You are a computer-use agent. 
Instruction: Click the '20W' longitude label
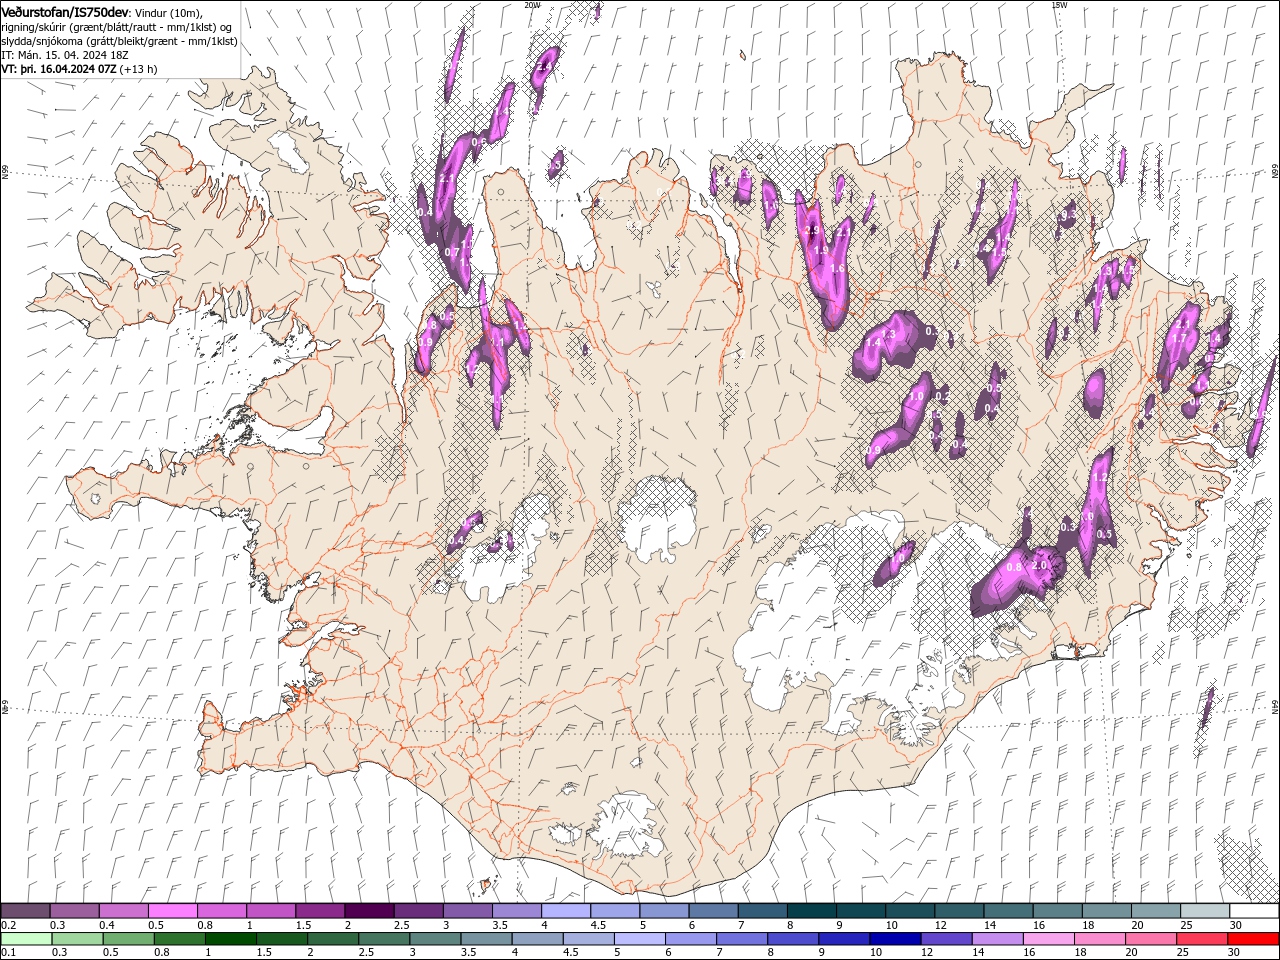click(x=532, y=5)
